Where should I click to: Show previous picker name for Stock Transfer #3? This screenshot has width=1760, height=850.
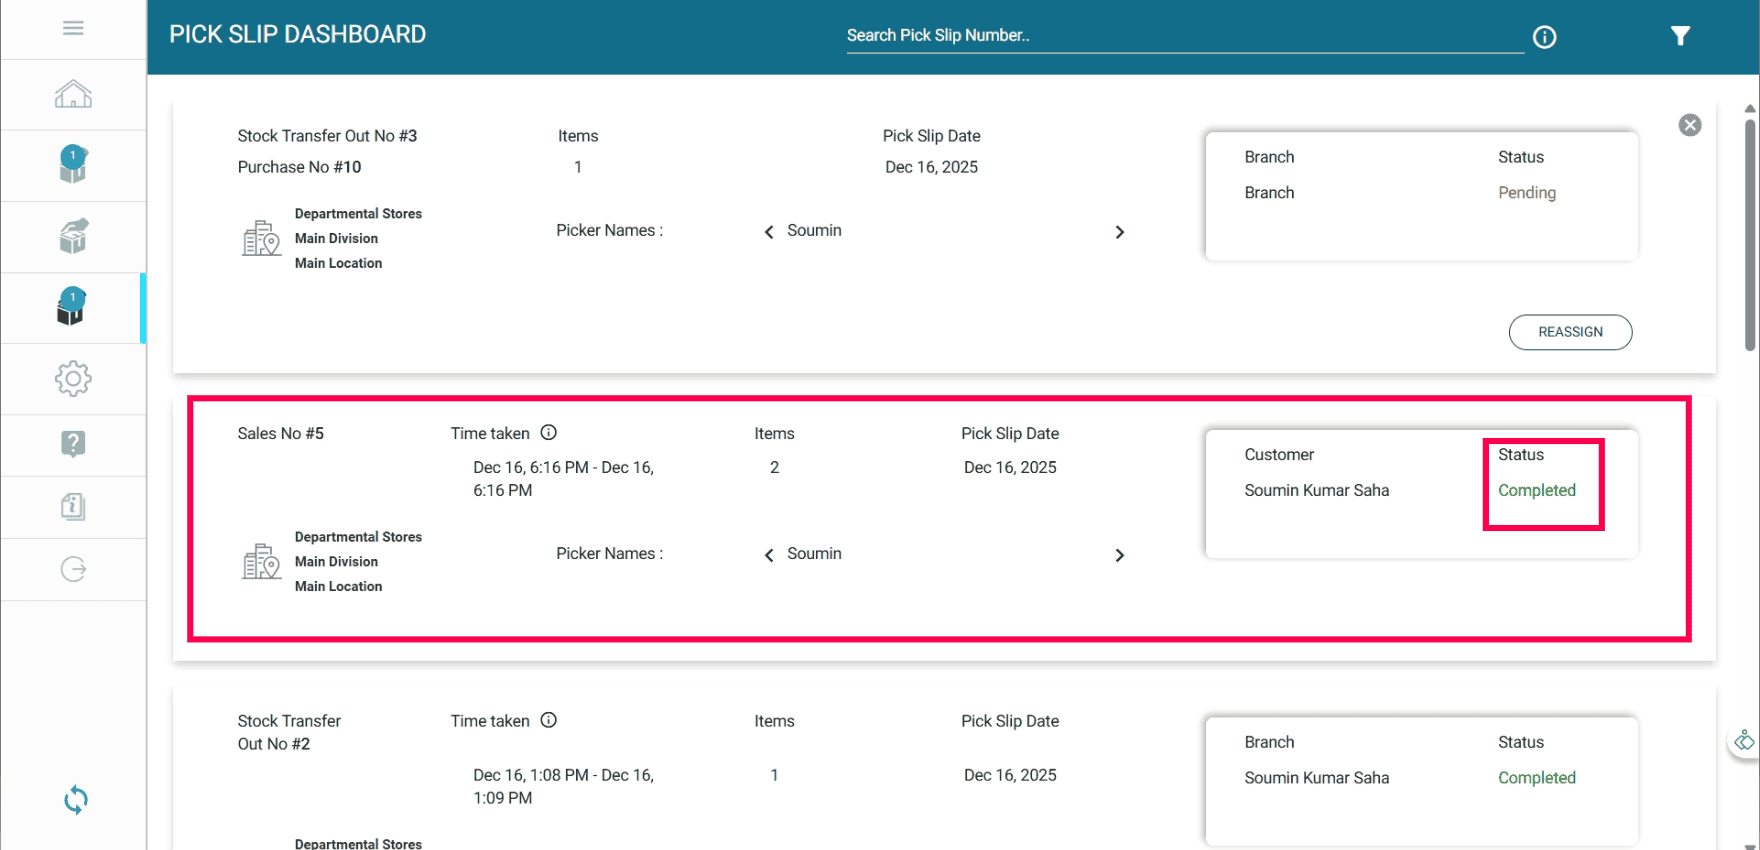click(x=769, y=232)
